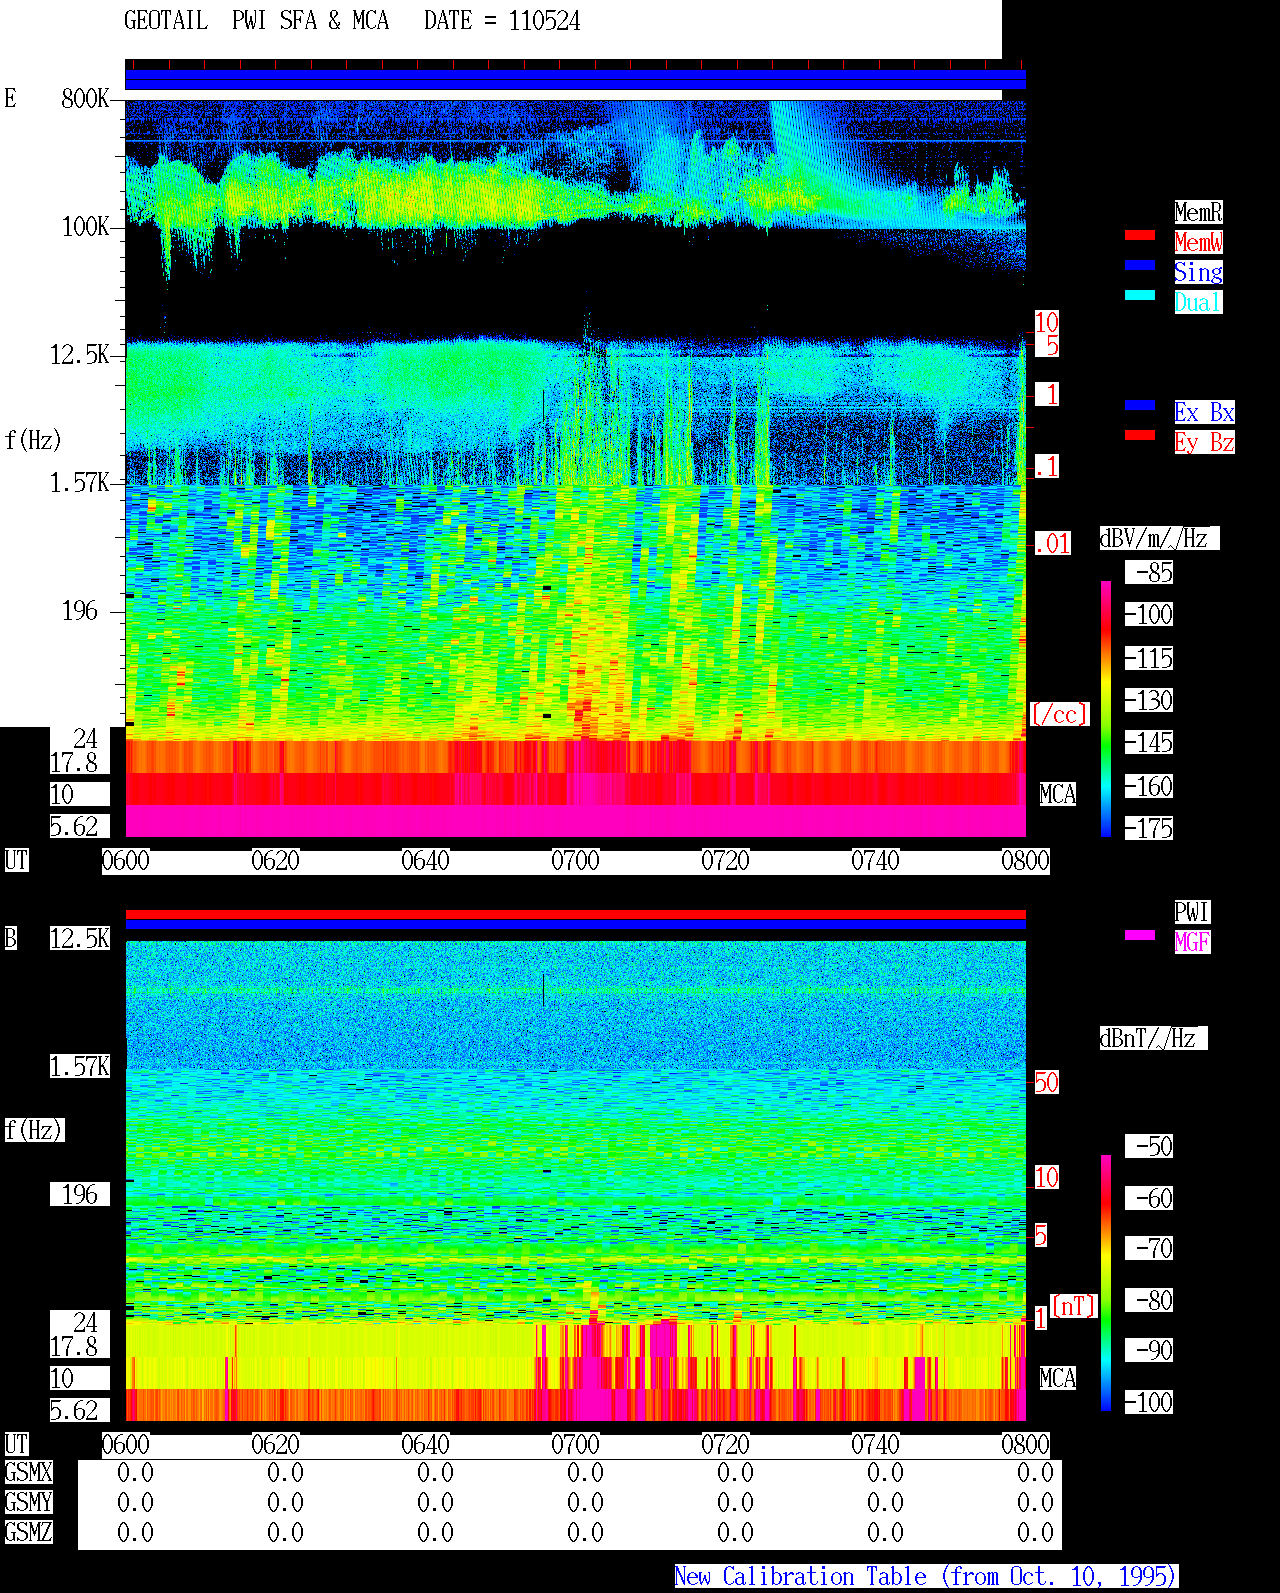Screen dimensions: 1280x1593
Task: Click the red bar above the B spectrogram
Action: tap(576, 914)
